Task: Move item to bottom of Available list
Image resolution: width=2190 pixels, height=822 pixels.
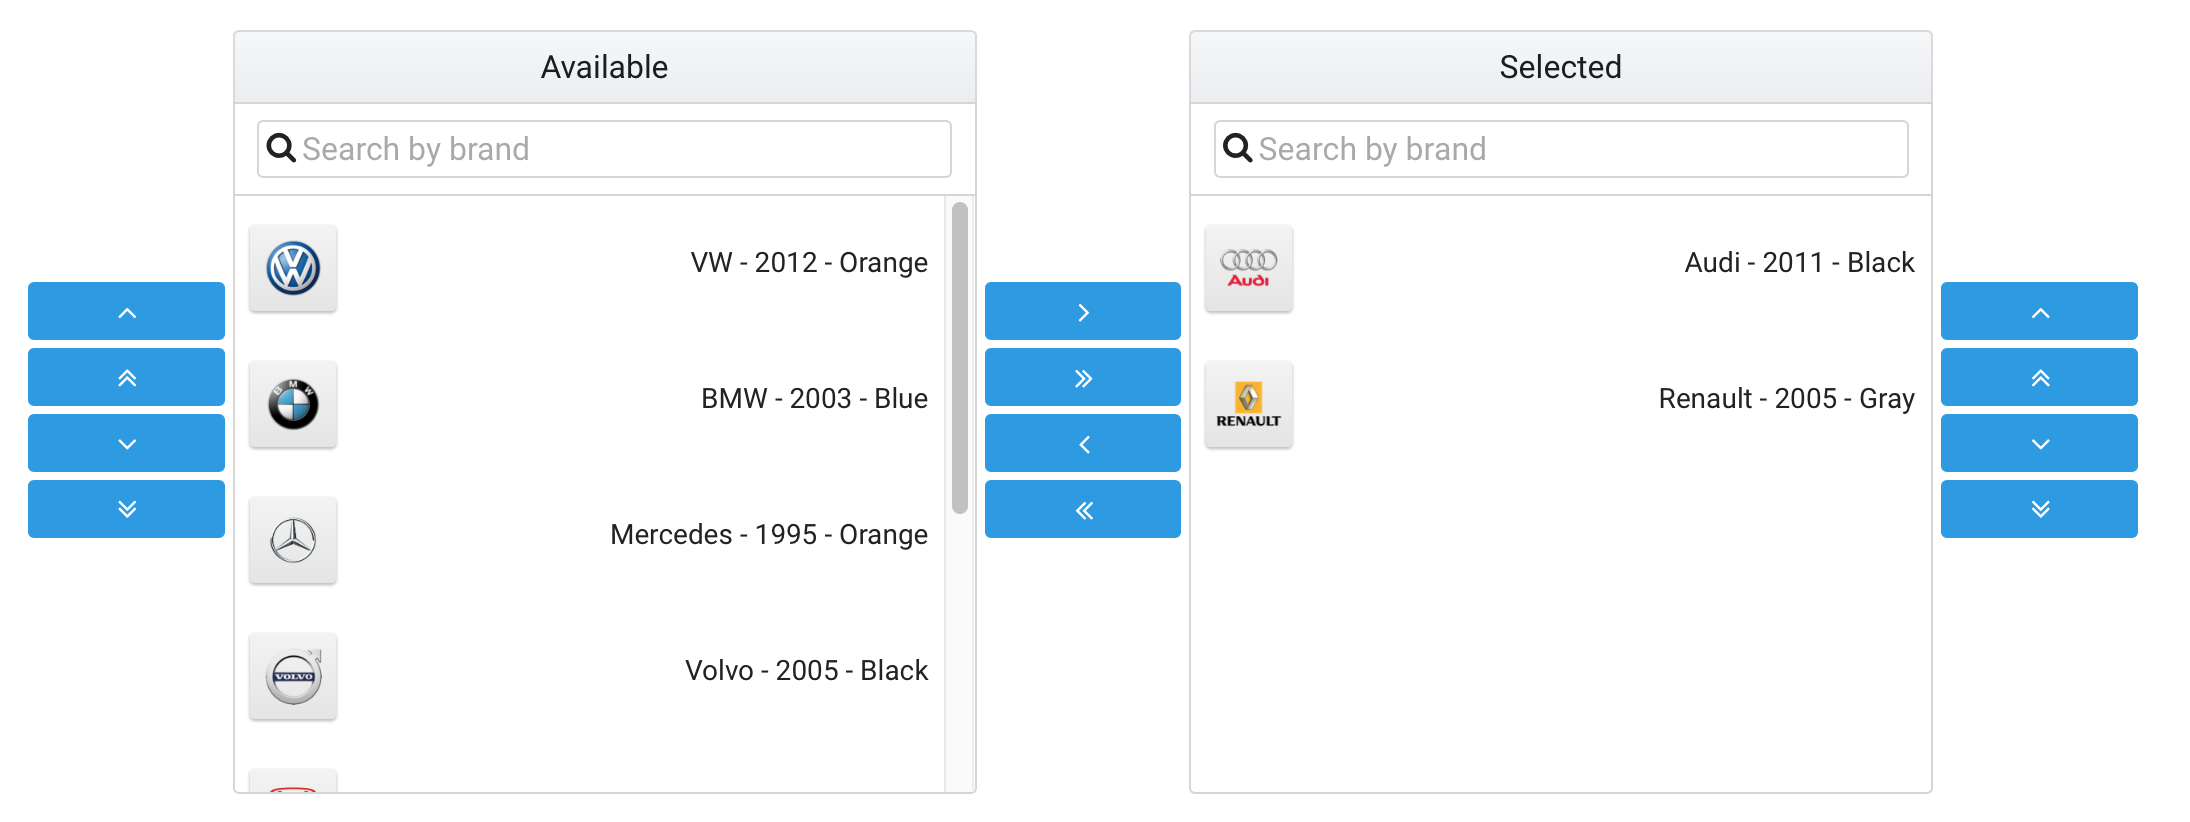Action: 126,509
